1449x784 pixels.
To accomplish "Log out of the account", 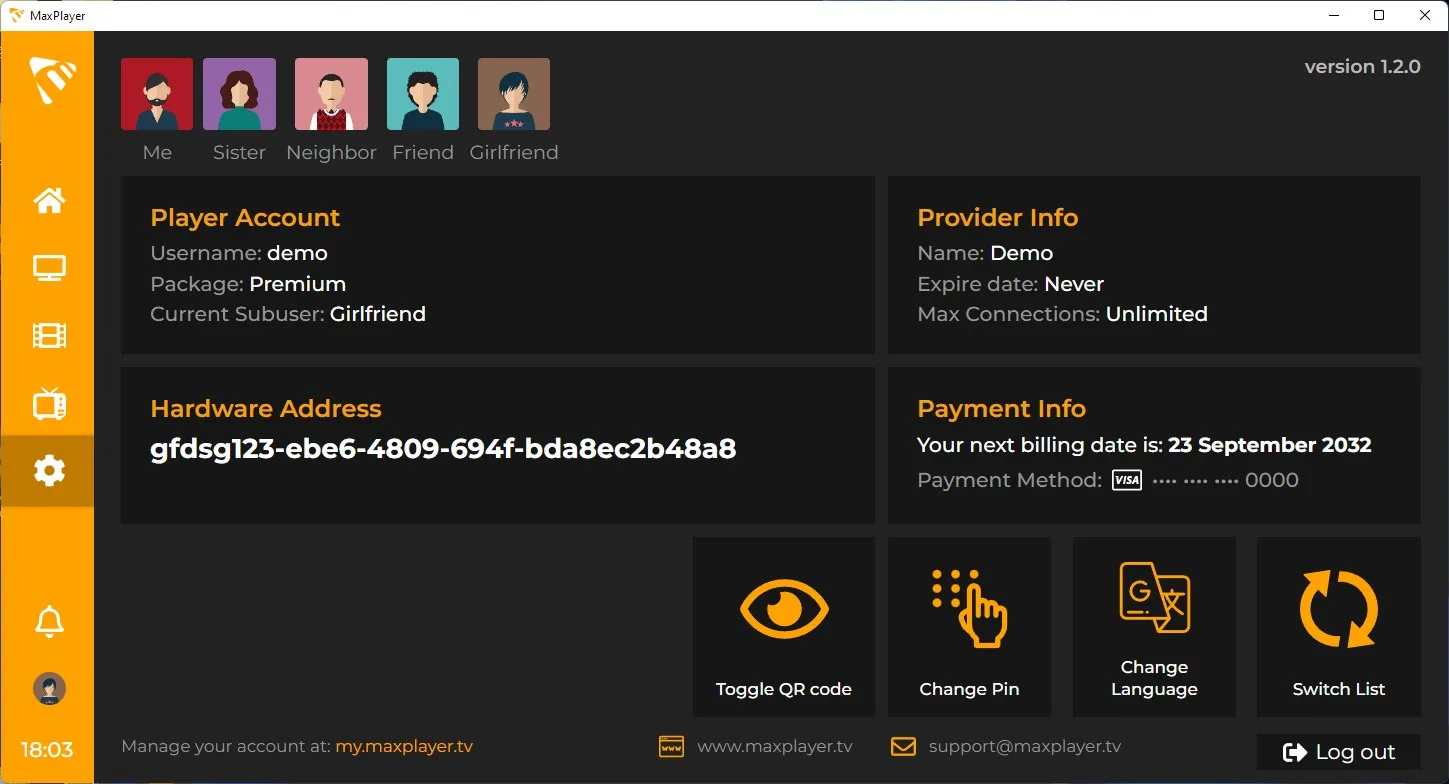I will click(1339, 752).
